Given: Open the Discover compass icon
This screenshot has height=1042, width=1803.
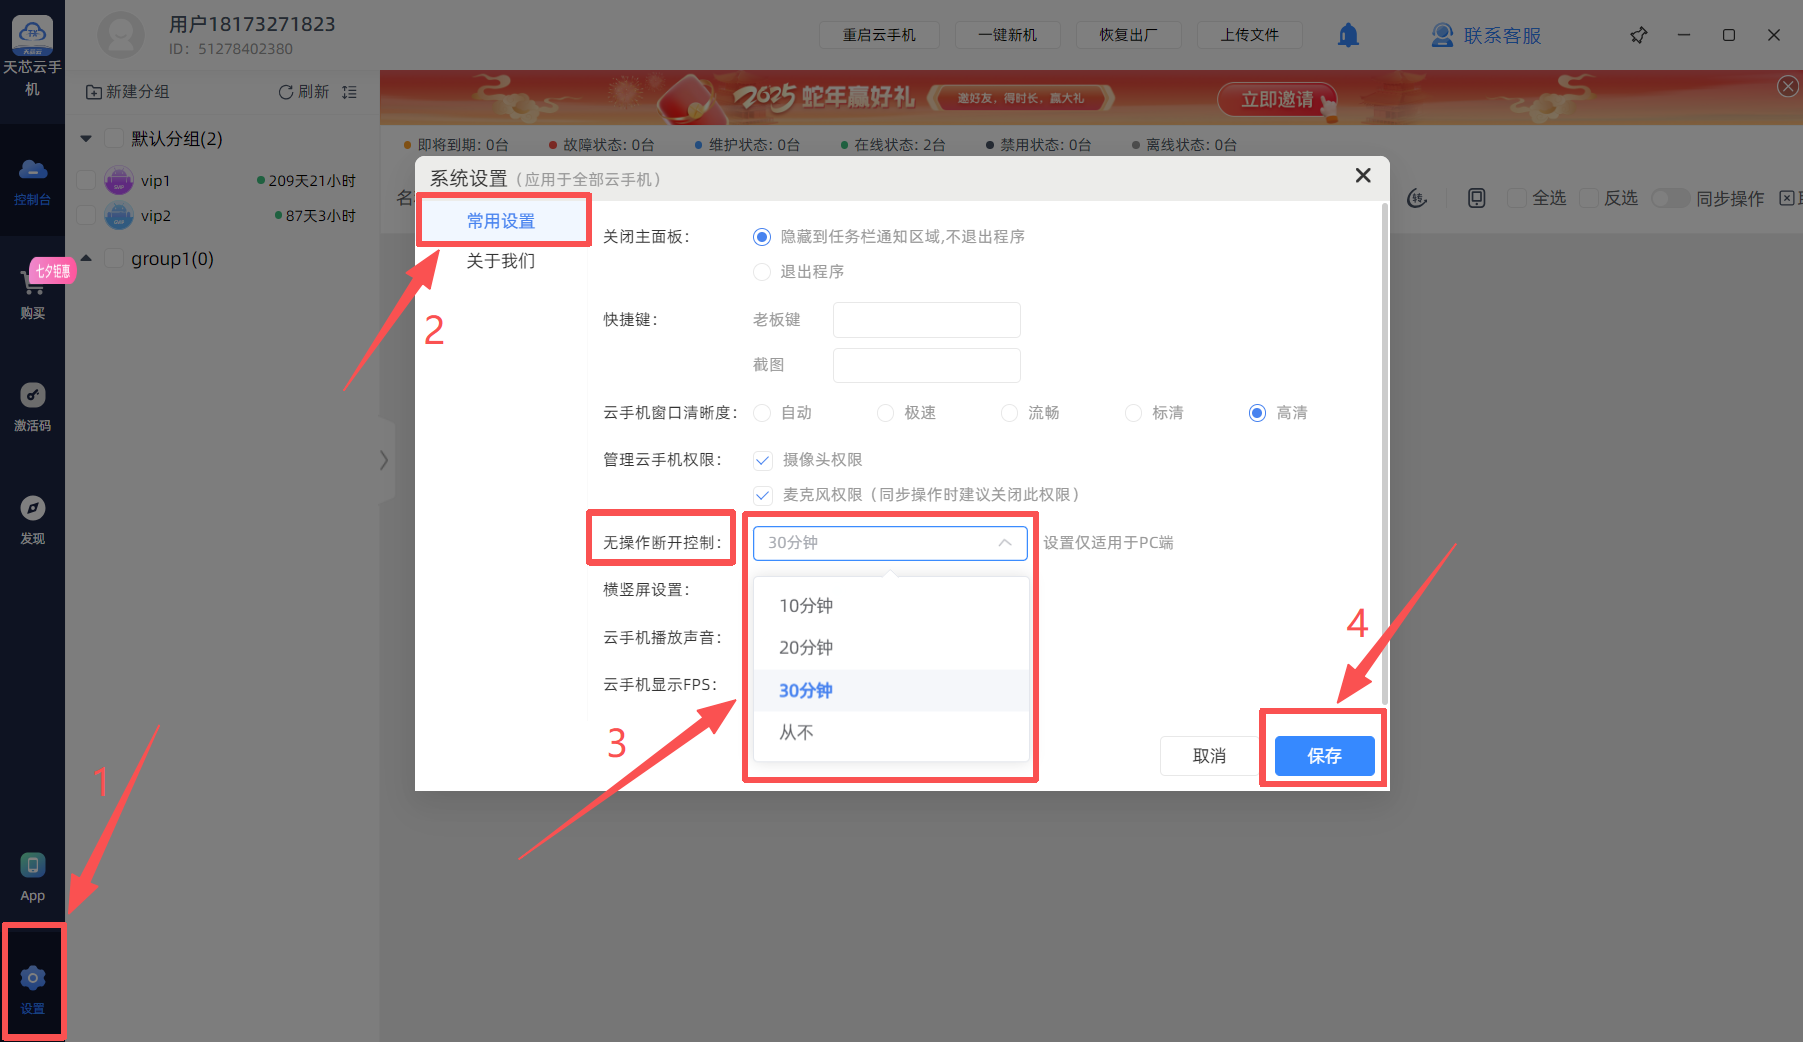Looking at the screenshot, I should [32, 510].
